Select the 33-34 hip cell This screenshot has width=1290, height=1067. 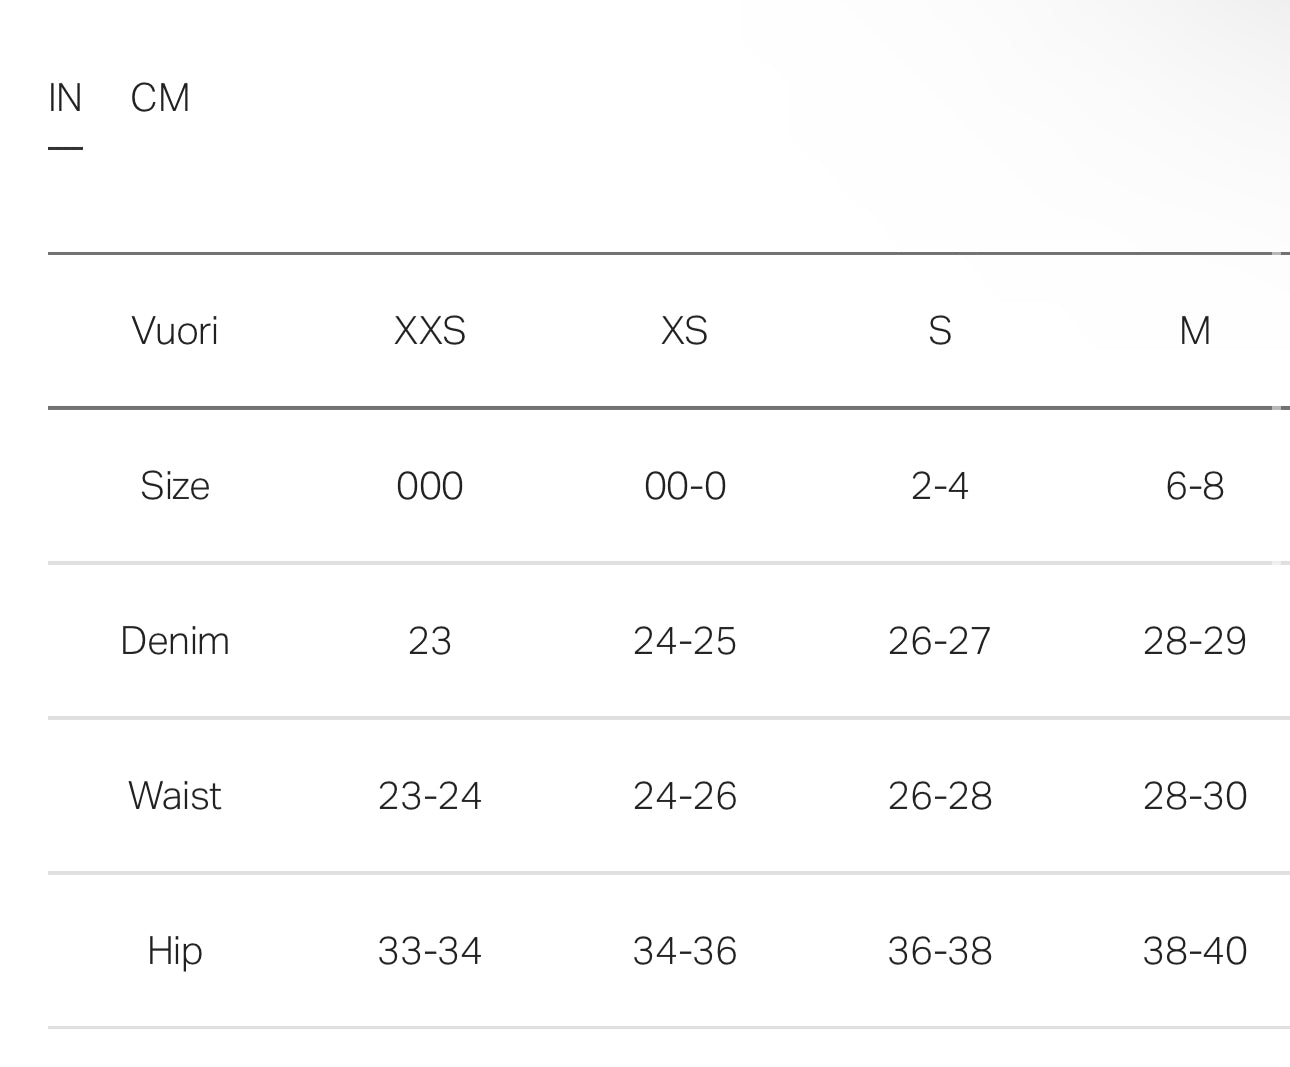430,951
